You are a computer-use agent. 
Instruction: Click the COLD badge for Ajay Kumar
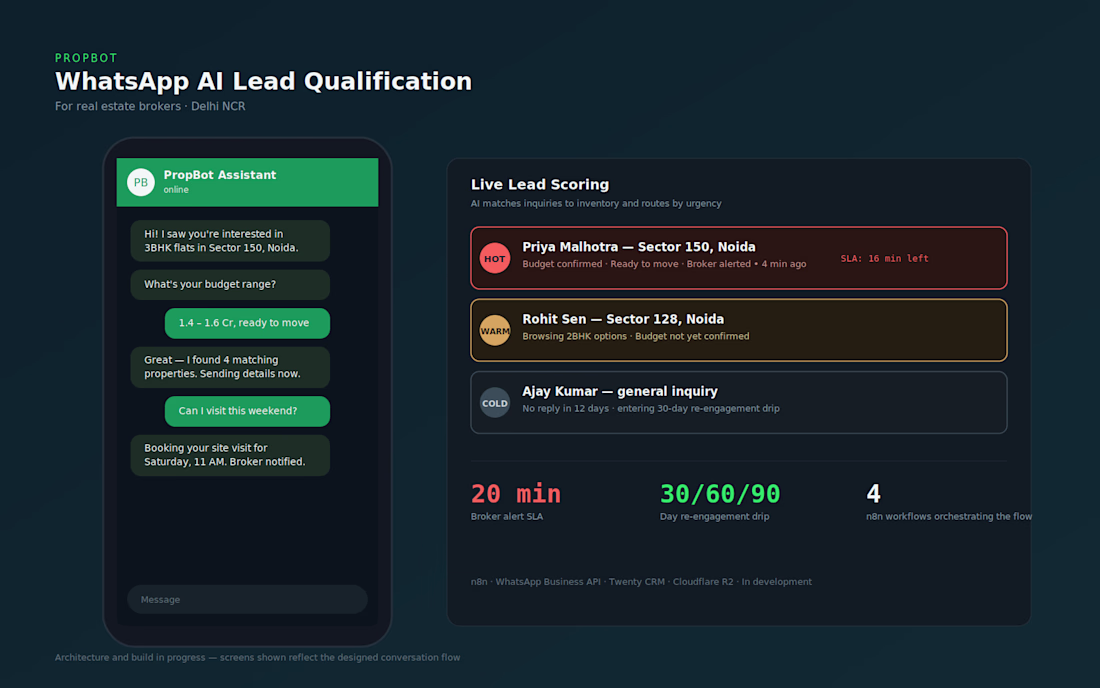(495, 403)
